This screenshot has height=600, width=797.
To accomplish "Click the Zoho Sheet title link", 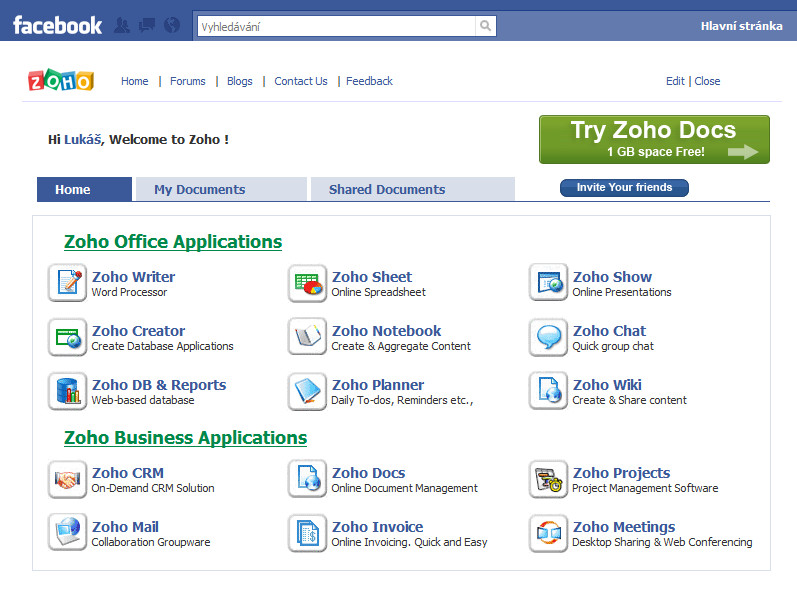I will [372, 277].
